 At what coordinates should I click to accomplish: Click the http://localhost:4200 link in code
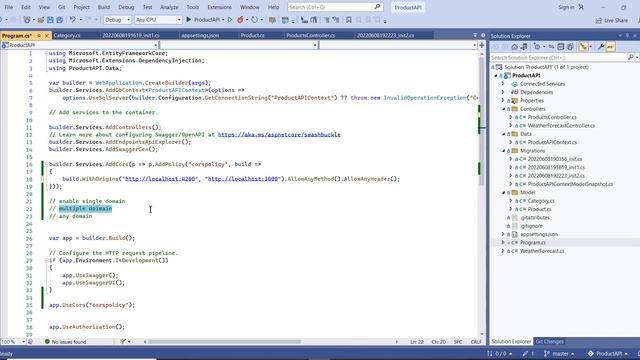tap(160, 179)
